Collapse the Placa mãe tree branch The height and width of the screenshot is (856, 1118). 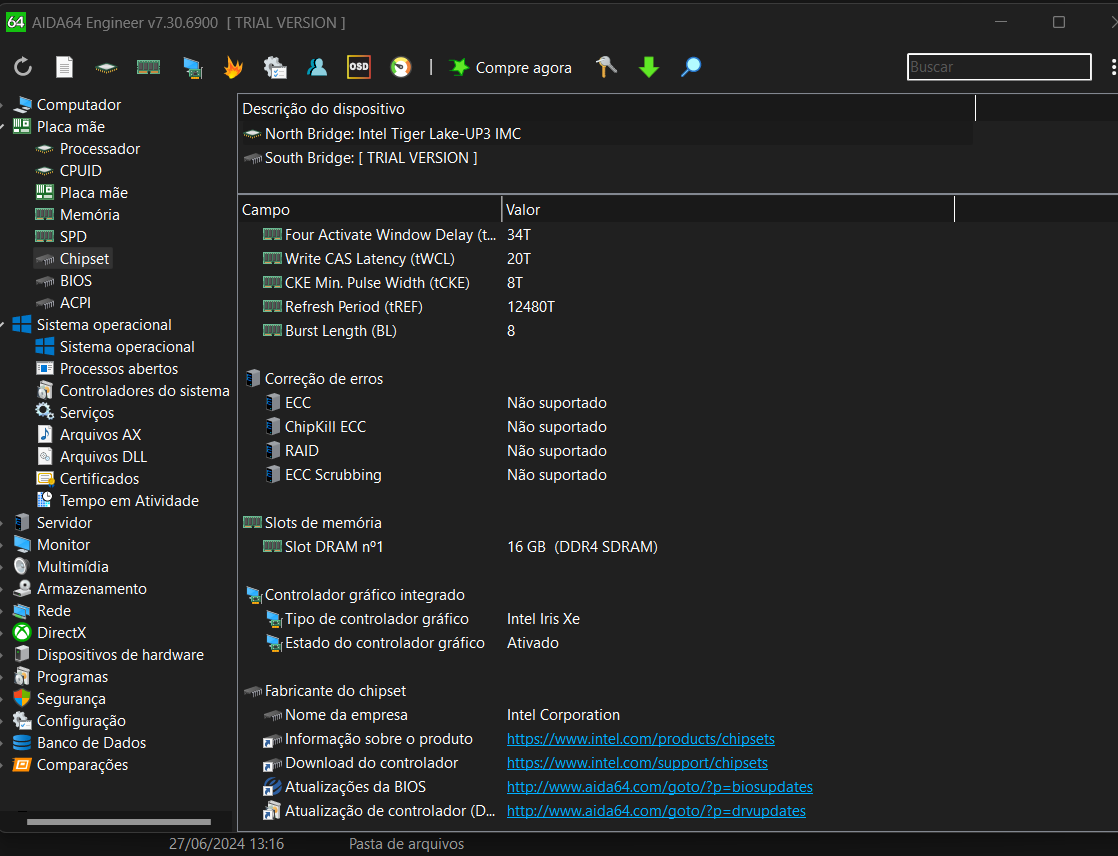4,127
